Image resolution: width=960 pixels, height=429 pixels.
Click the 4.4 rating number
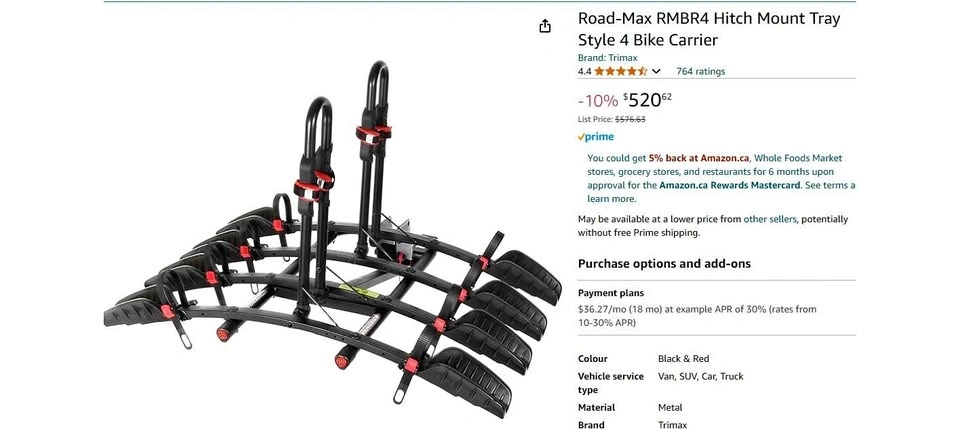pos(584,71)
